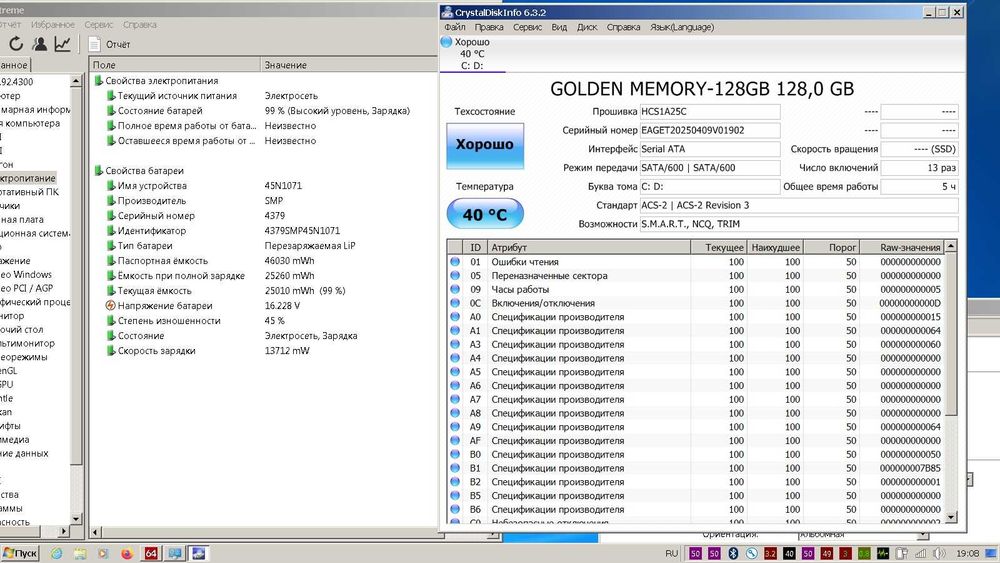Switch to CrystalDiskInfo taskbar button
1000x563 pixels.
(x=198, y=553)
